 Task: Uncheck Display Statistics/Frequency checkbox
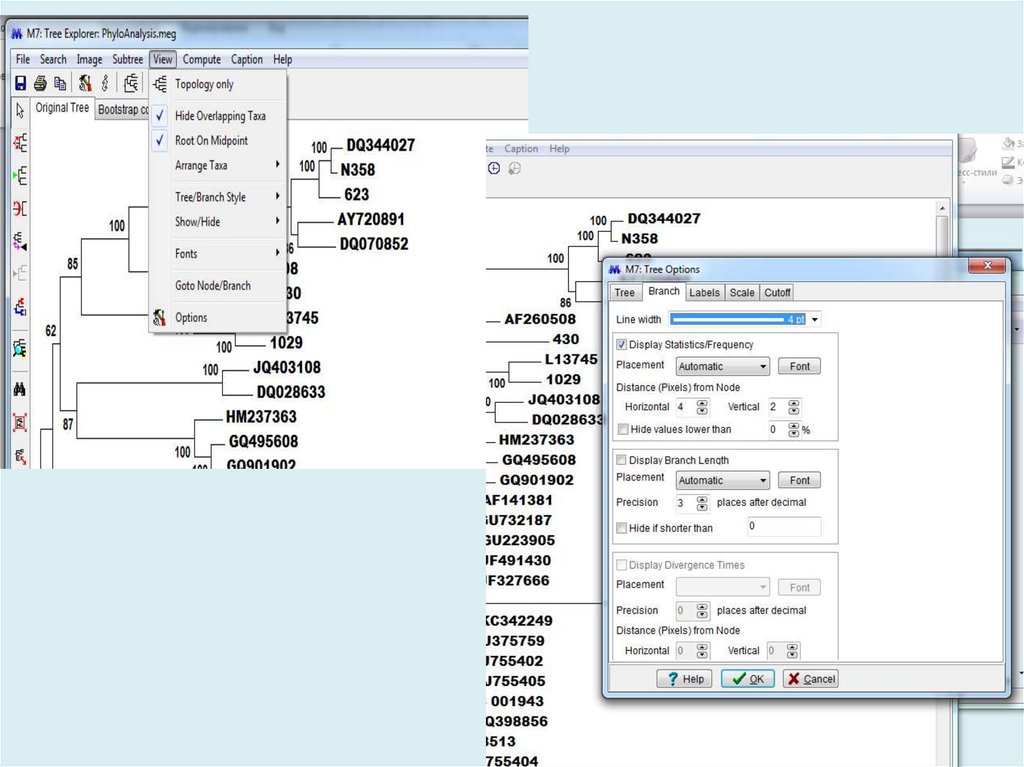pos(622,345)
